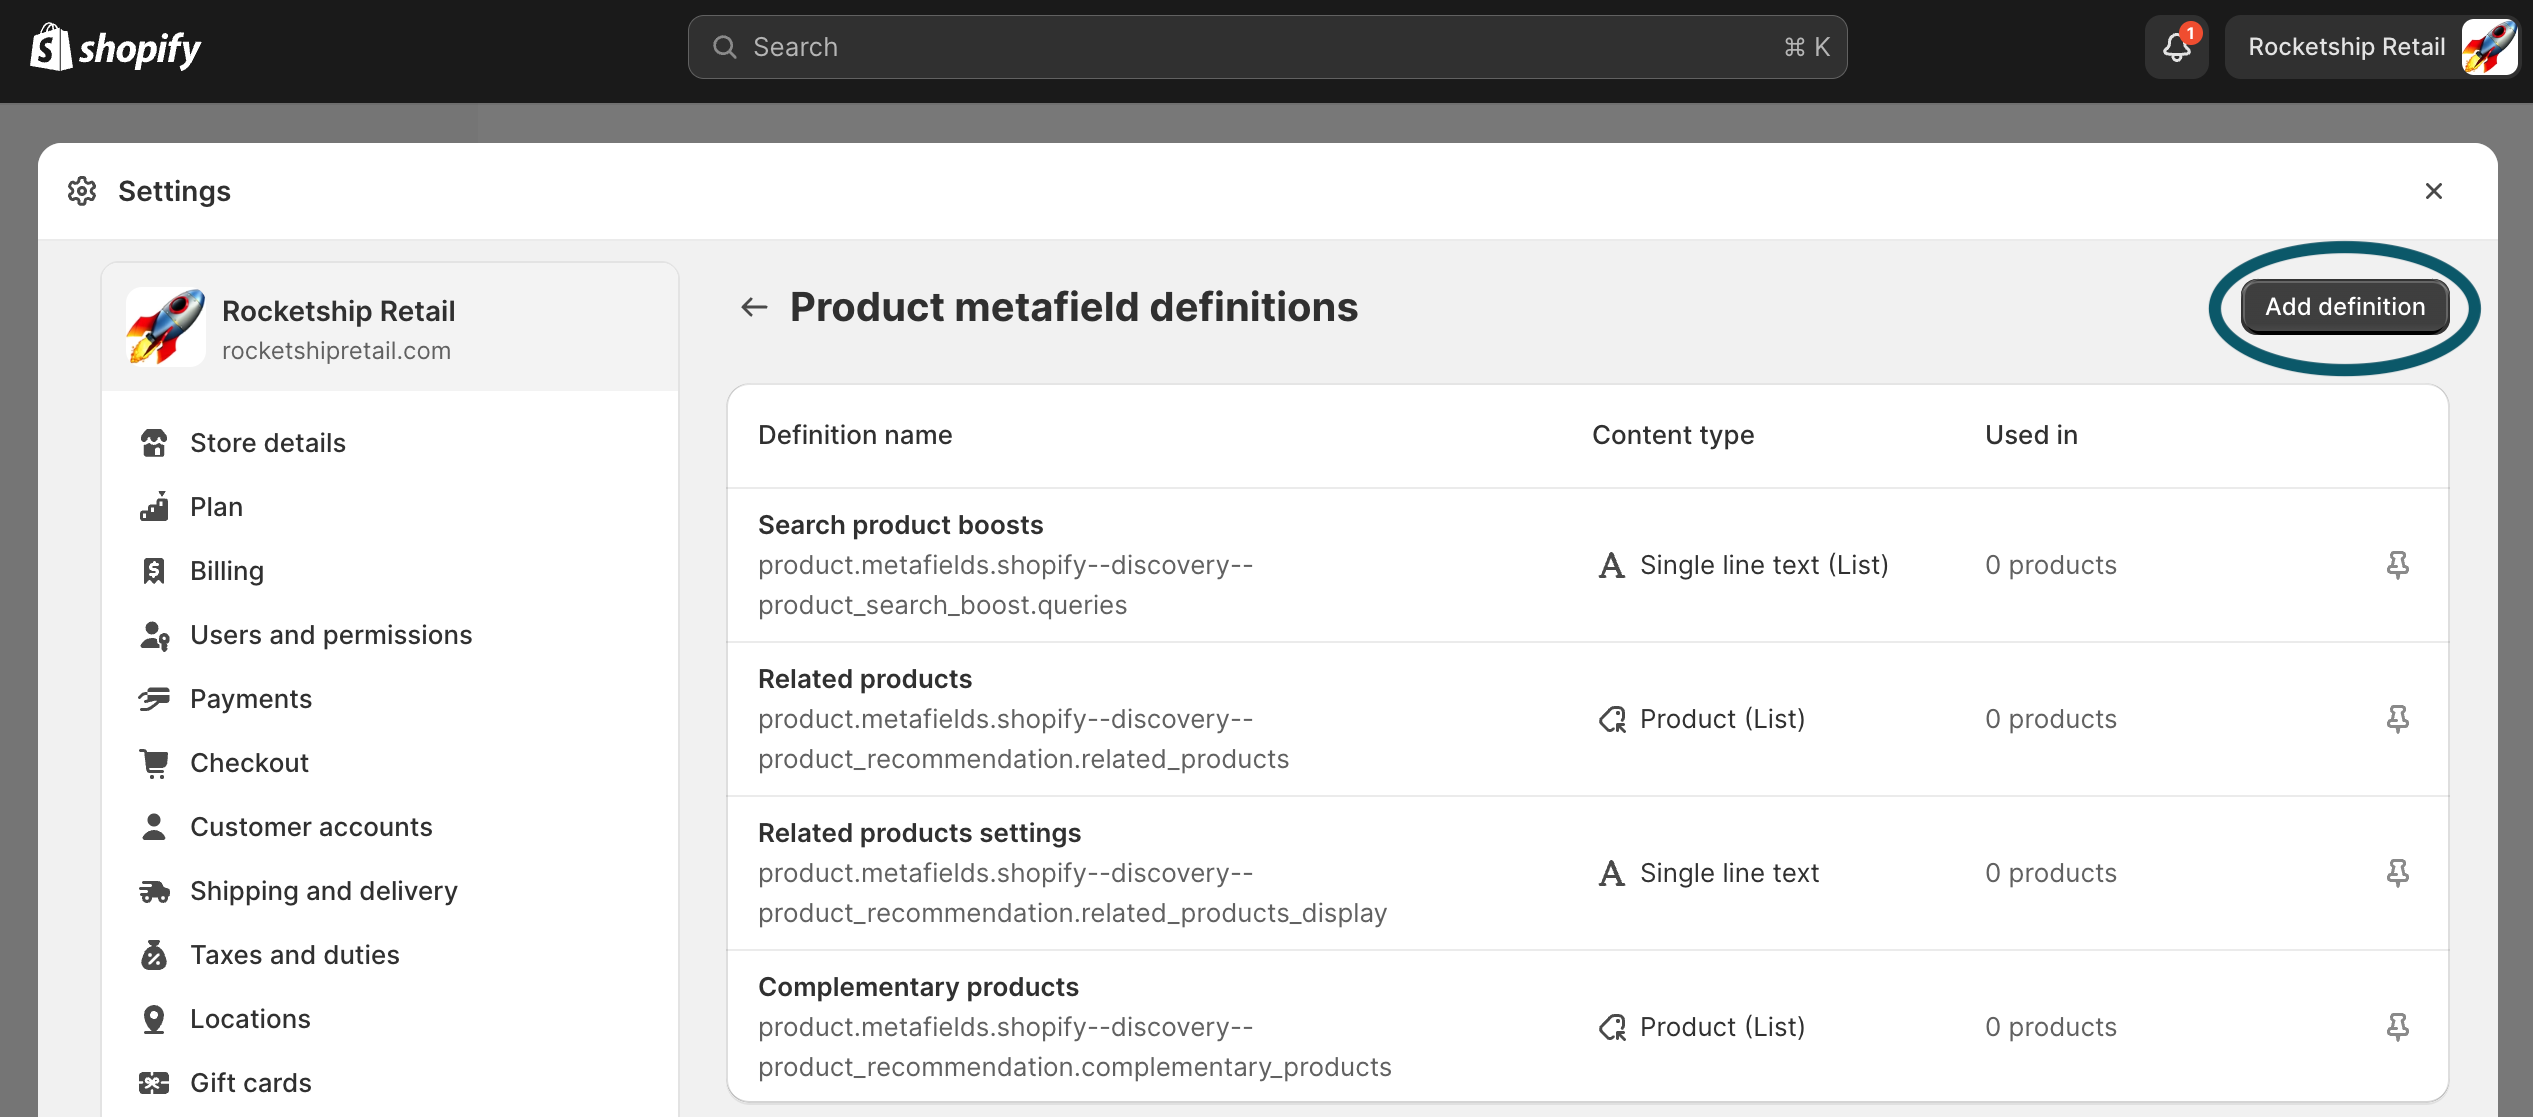Open the Users and permissions settings
This screenshot has height=1117, width=2533.
point(331,635)
